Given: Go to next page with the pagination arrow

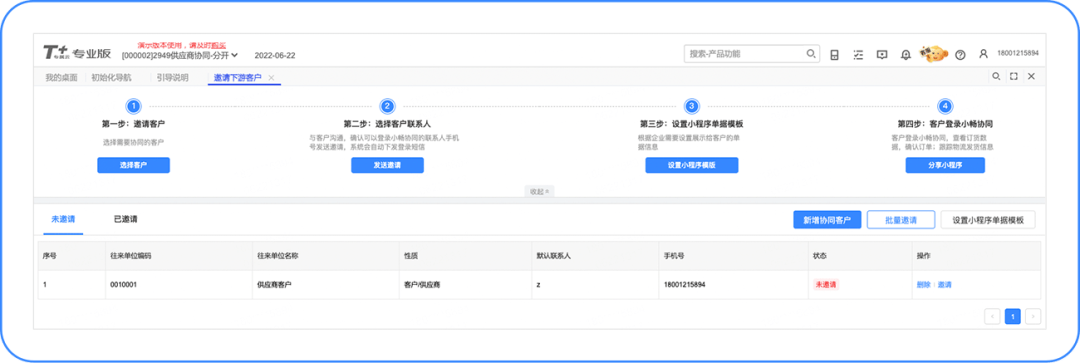Looking at the screenshot, I should coord(1032,316).
